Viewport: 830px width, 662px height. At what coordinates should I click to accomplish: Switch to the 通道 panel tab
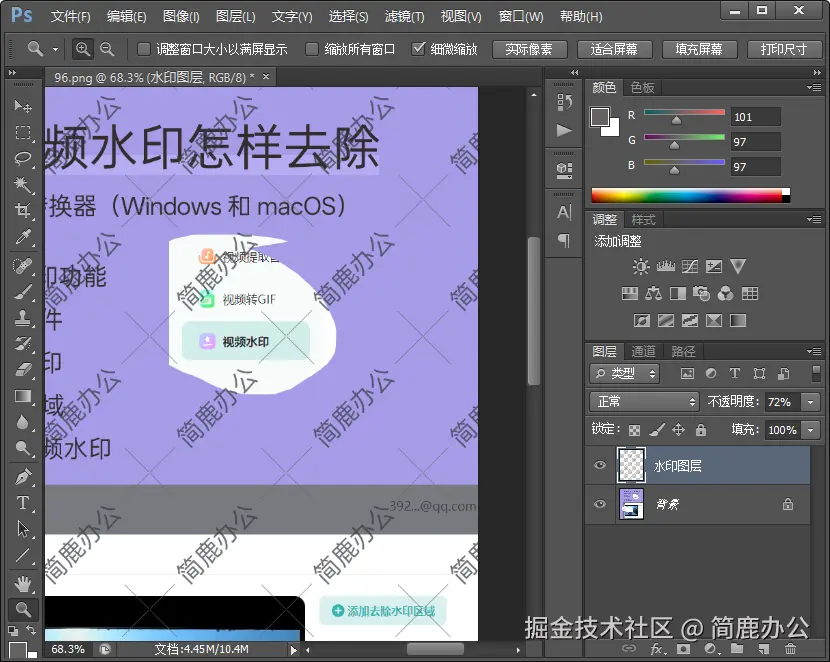(646, 351)
